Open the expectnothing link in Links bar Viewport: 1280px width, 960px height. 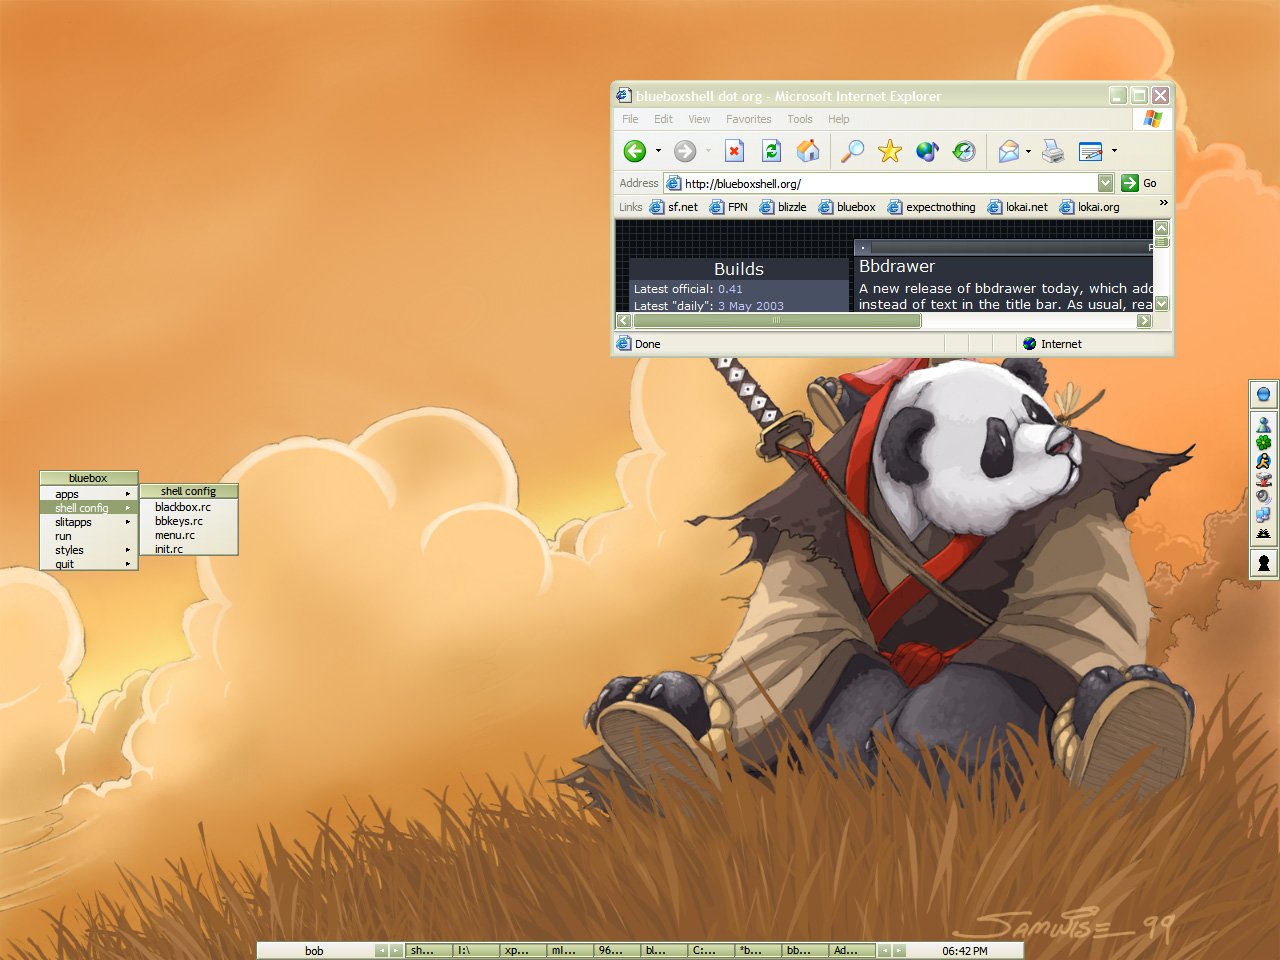[931, 207]
